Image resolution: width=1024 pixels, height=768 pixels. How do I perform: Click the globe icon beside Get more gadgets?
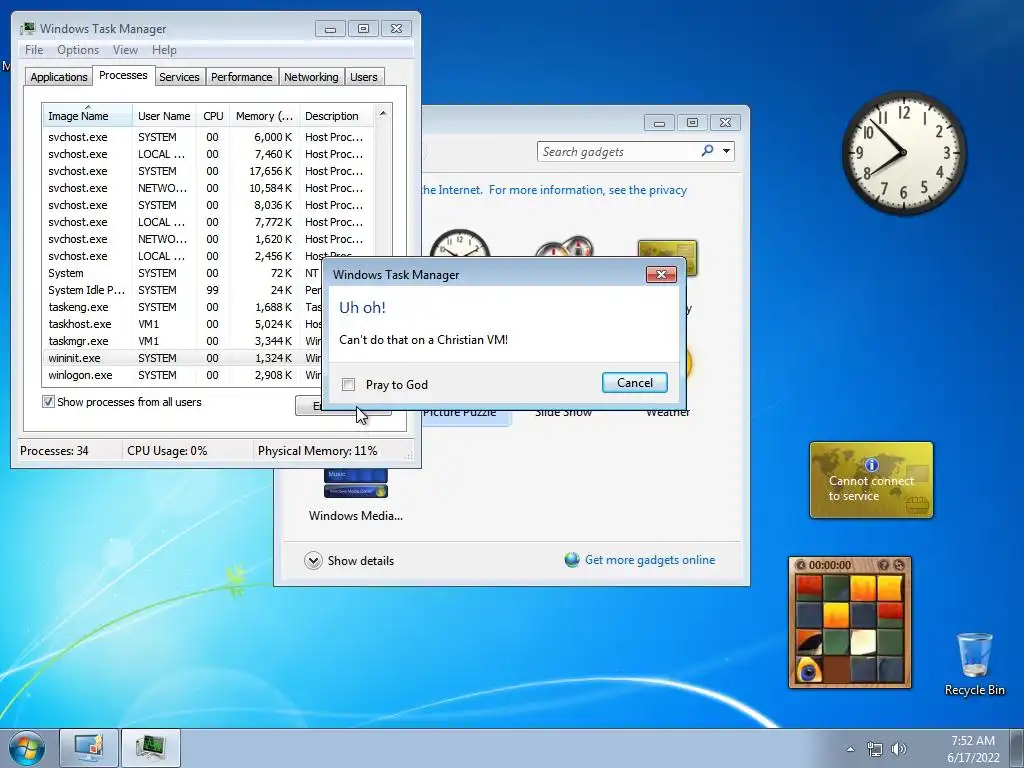pyautogui.click(x=572, y=560)
